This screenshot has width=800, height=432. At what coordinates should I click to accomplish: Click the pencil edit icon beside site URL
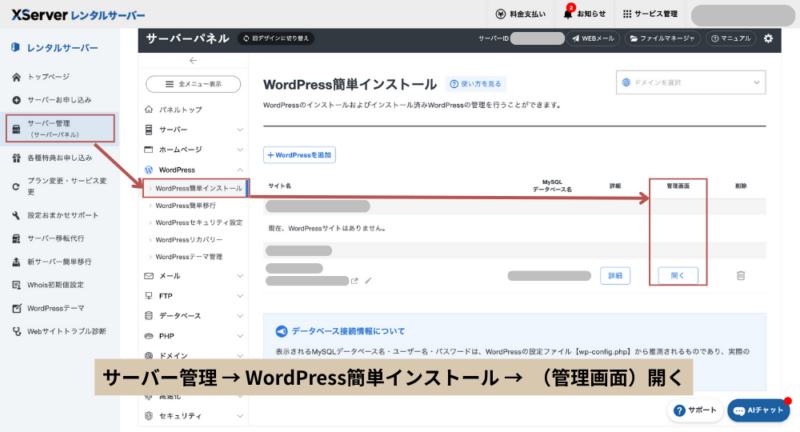367,281
